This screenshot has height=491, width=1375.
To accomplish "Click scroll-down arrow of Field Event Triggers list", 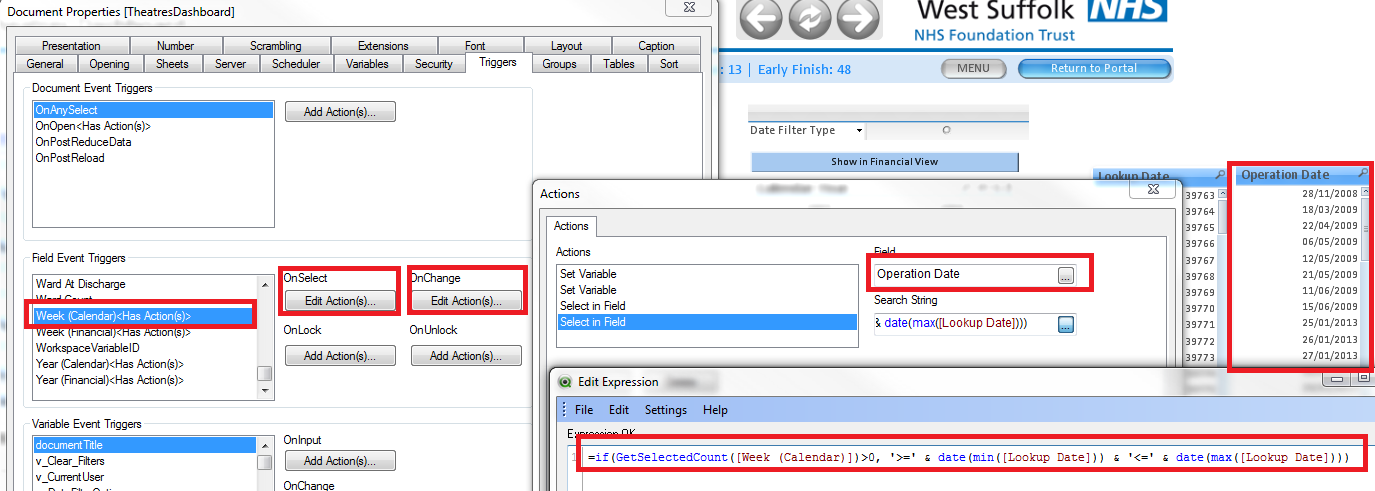I will pyautogui.click(x=264, y=389).
